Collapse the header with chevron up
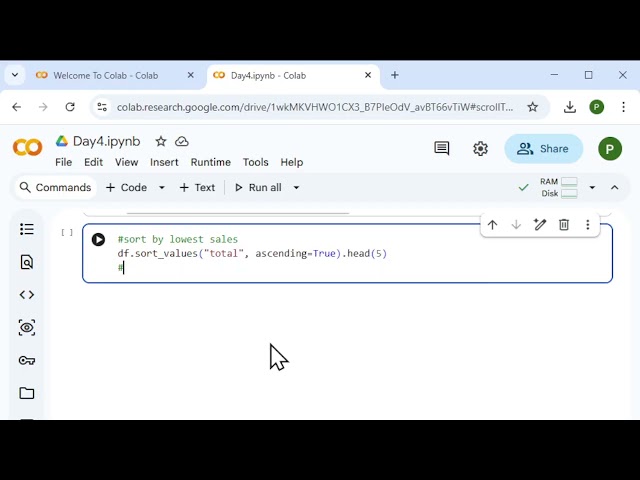640x480 pixels. (615, 188)
